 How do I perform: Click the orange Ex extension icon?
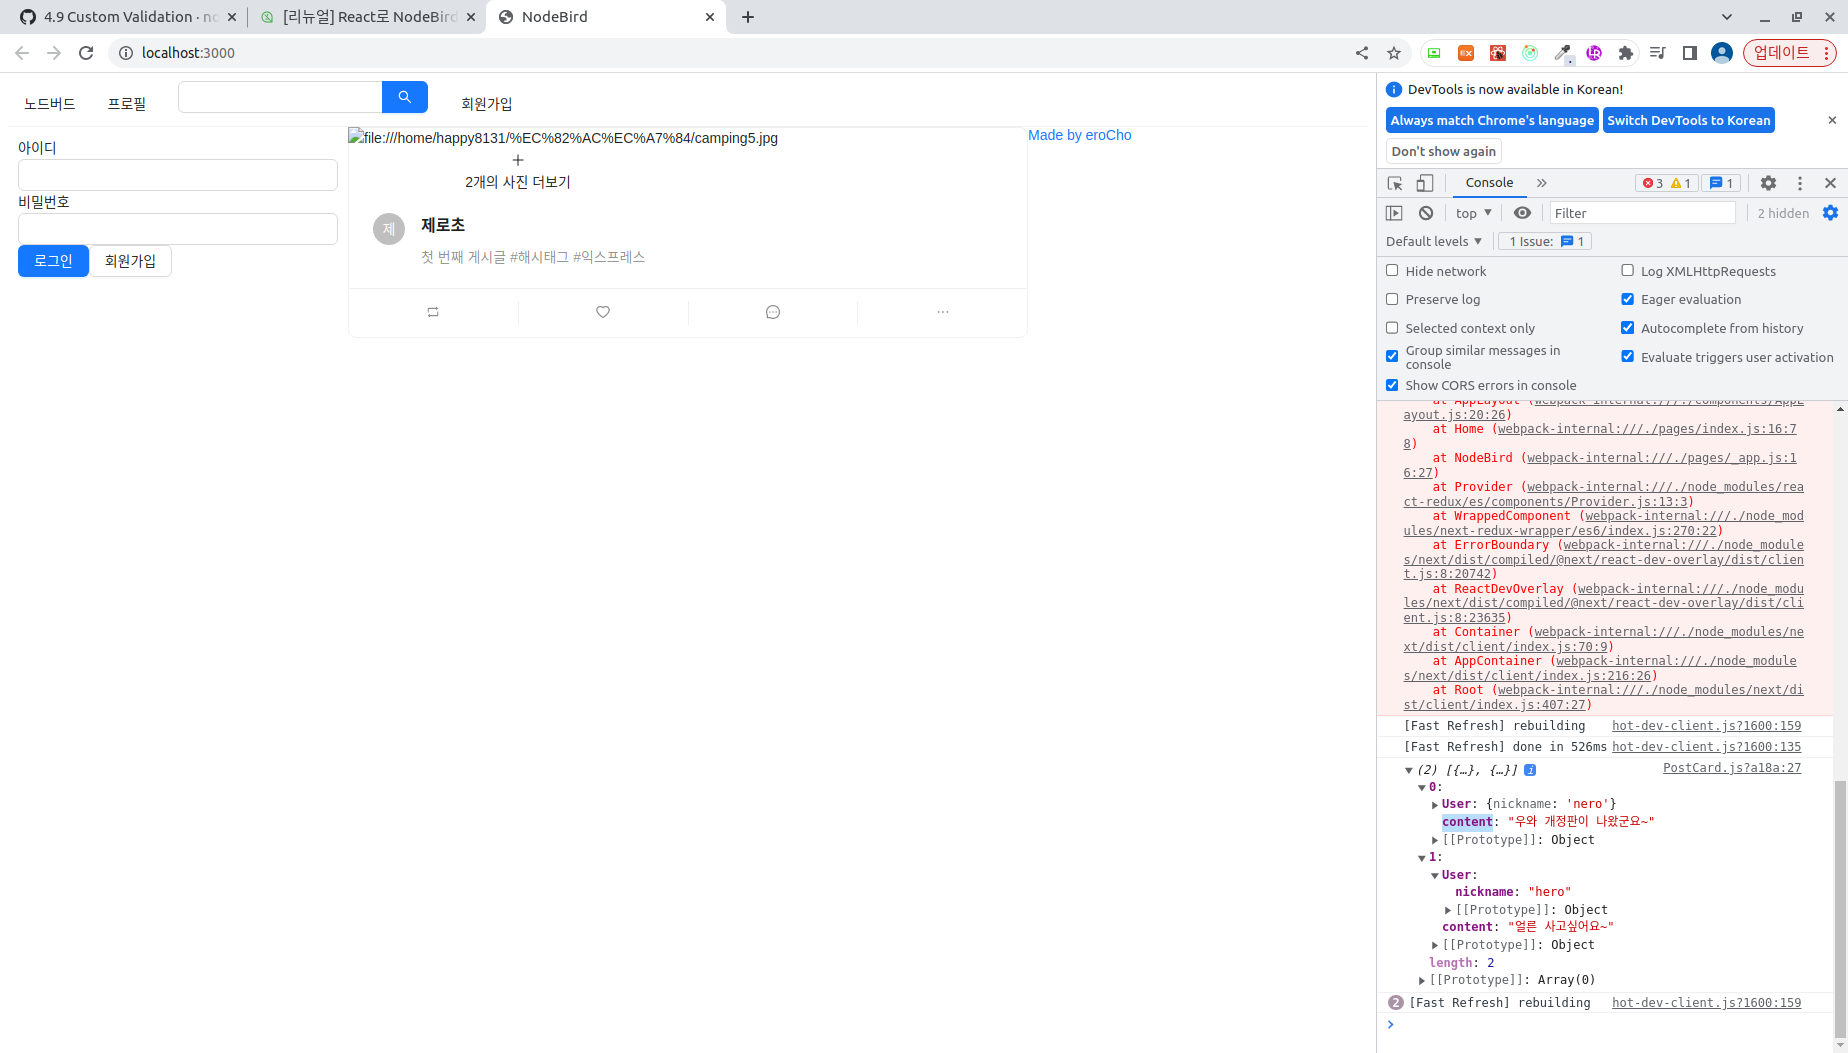(x=1466, y=53)
